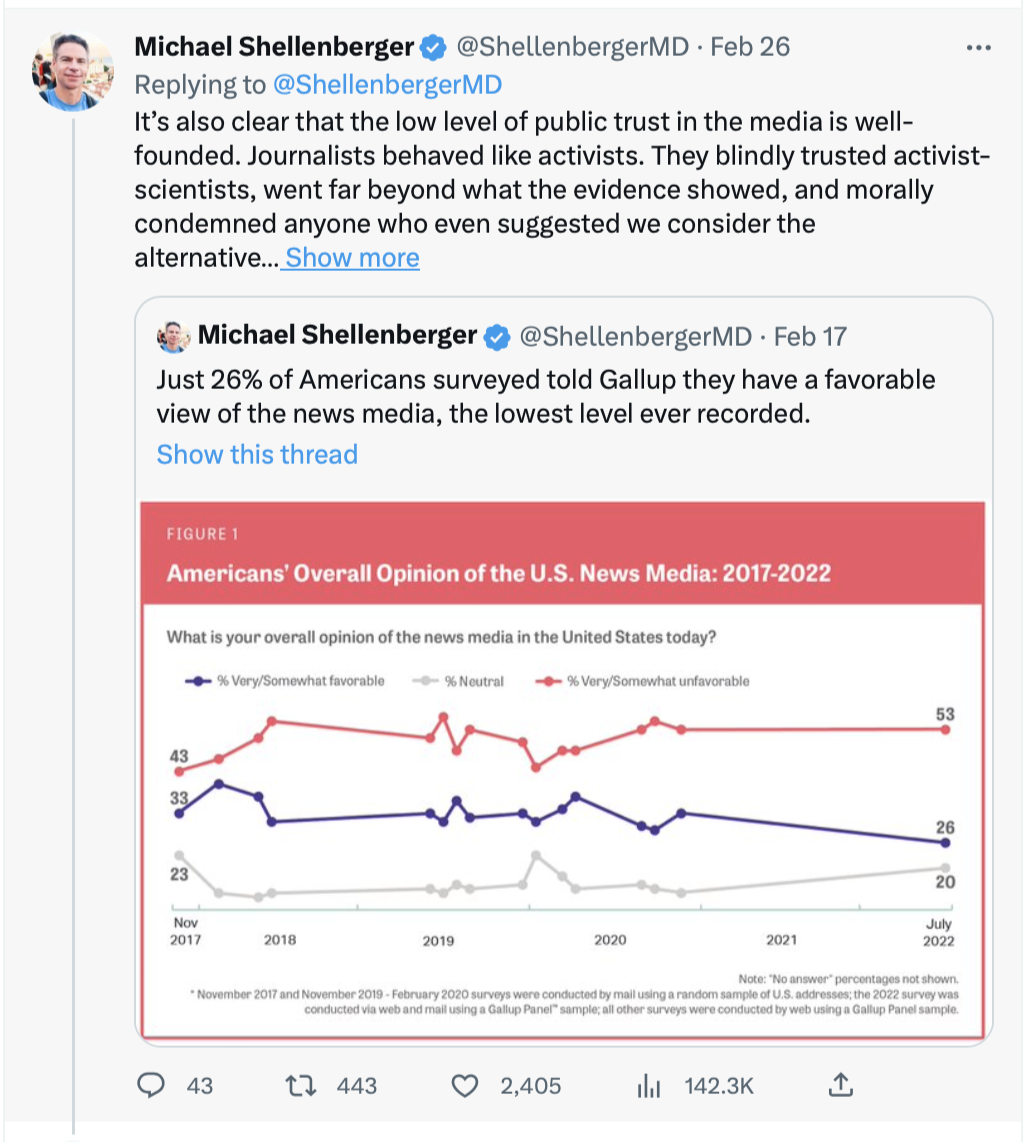
Task: Open the @ShellenbergerMD replying-to mention
Action: (x=388, y=84)
